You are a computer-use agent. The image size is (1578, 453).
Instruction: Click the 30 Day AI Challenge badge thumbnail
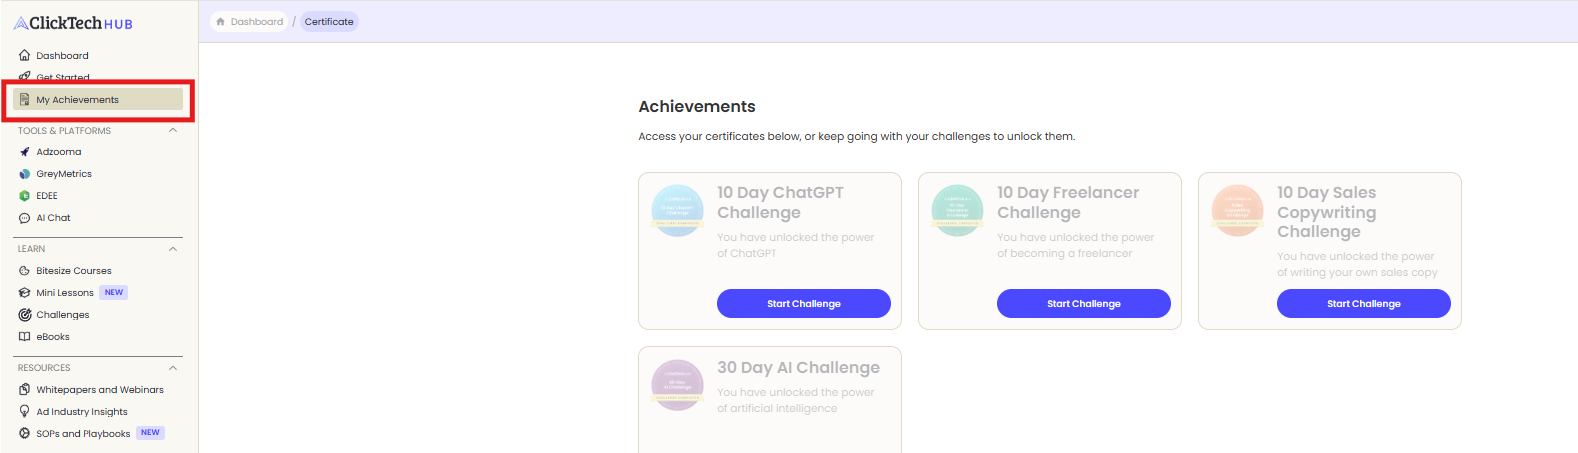[677, 385]
